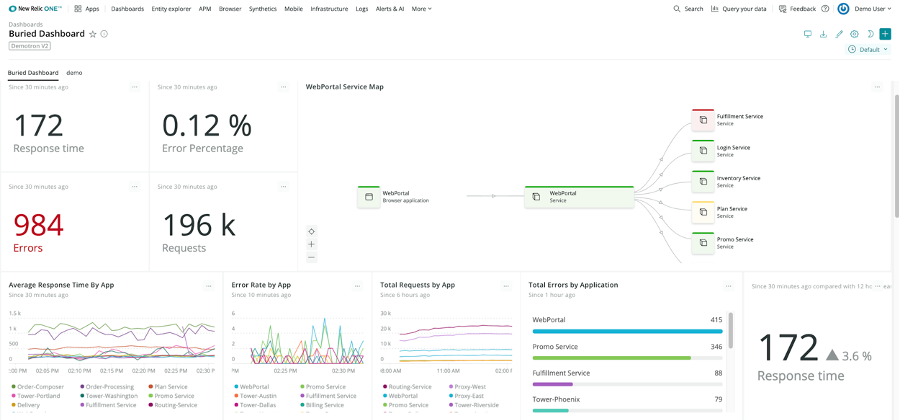The height and width of the screenshot is (420, 899).
Task: Select the WebPortal Browser application node
Action: (369, 197)
